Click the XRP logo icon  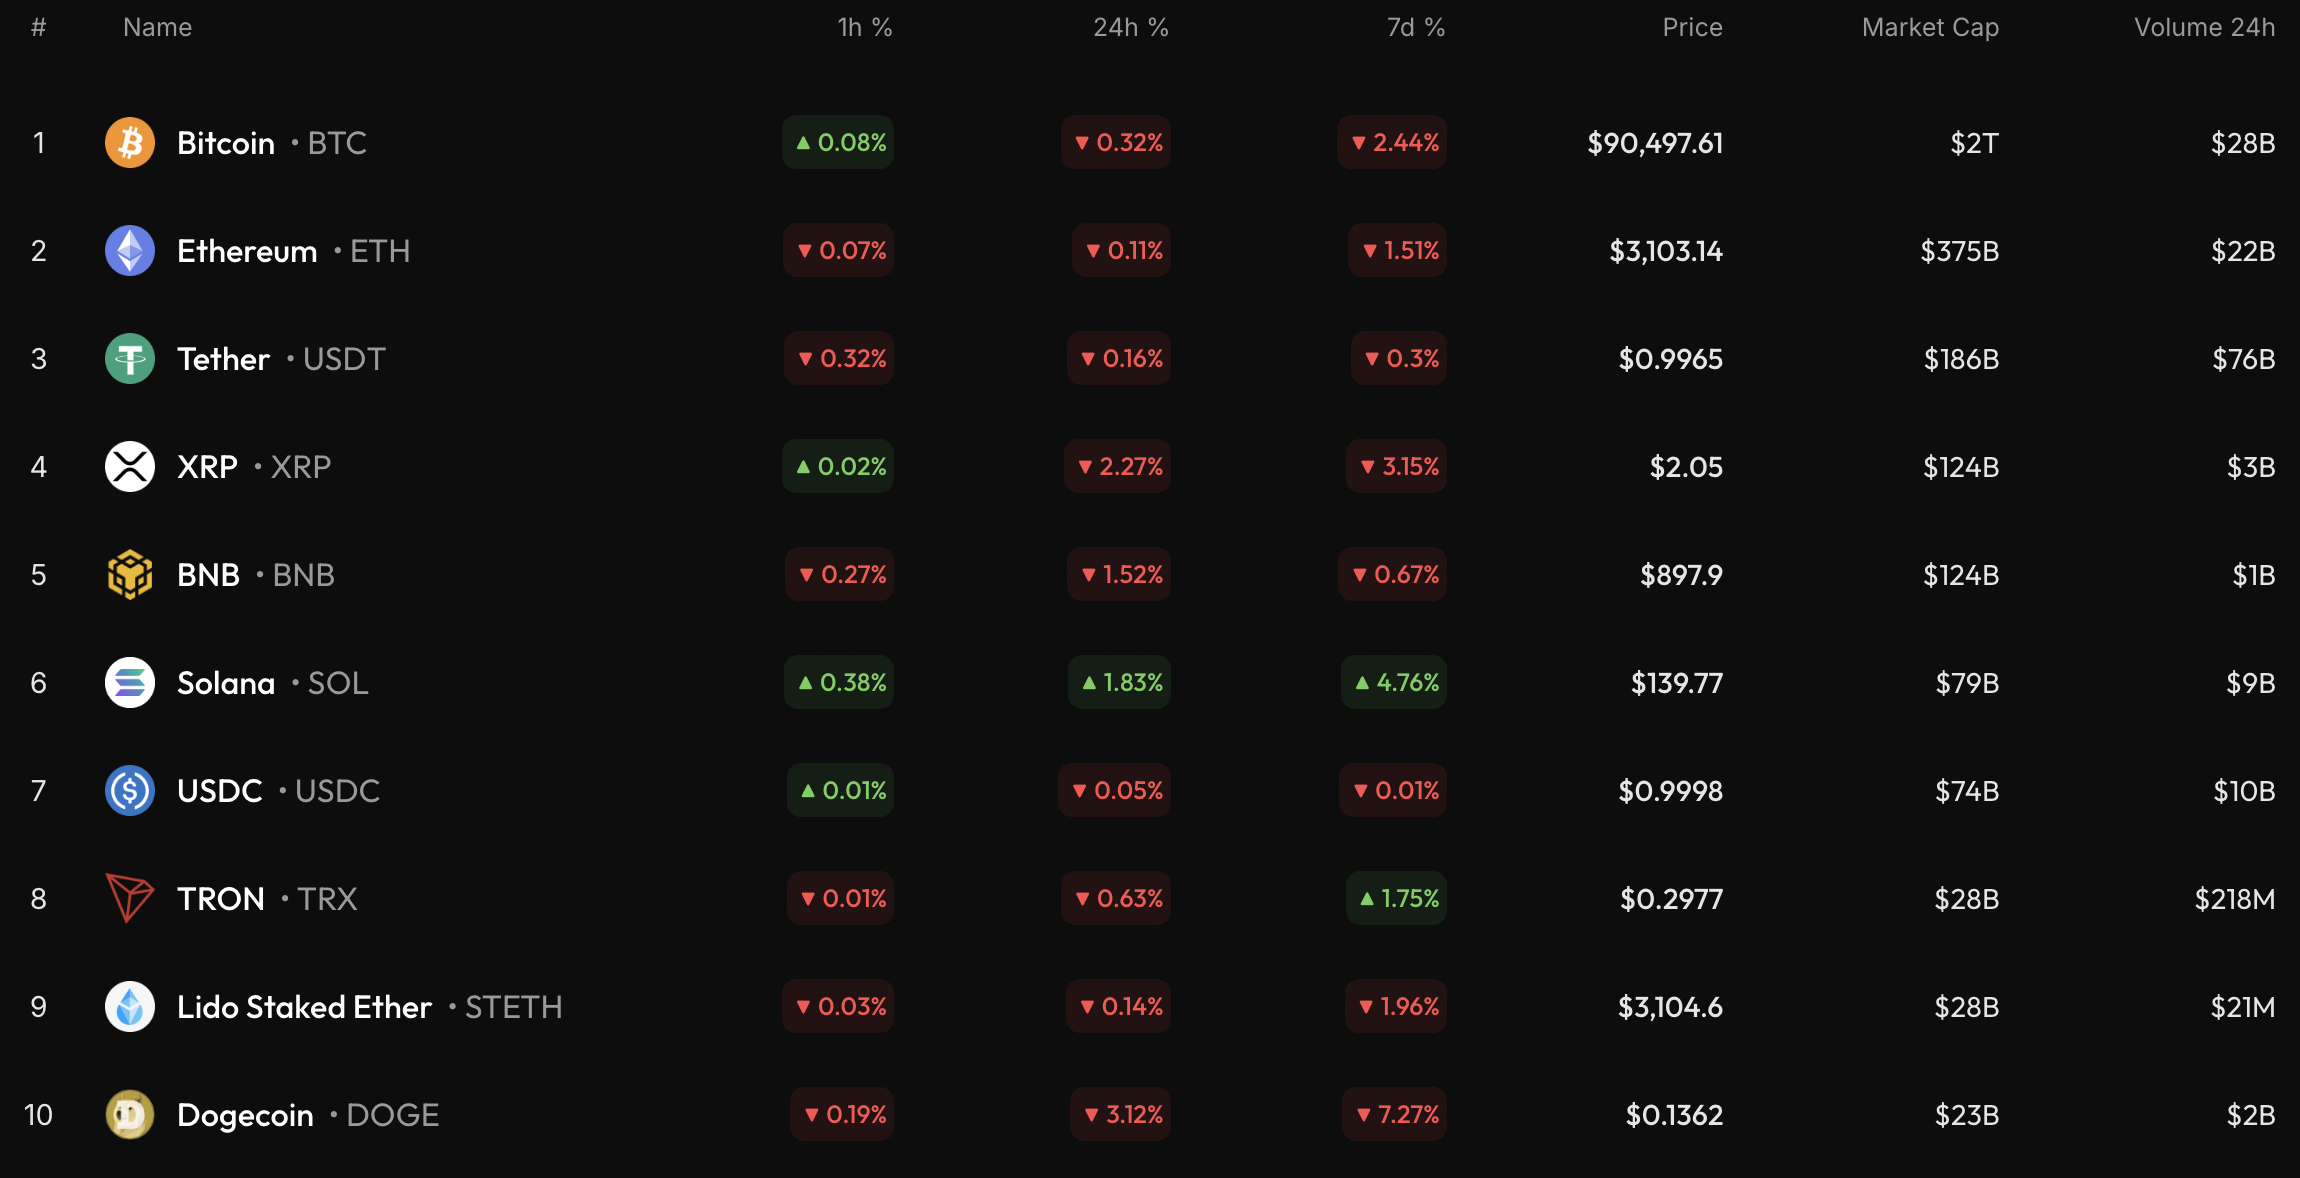(130, 467)
